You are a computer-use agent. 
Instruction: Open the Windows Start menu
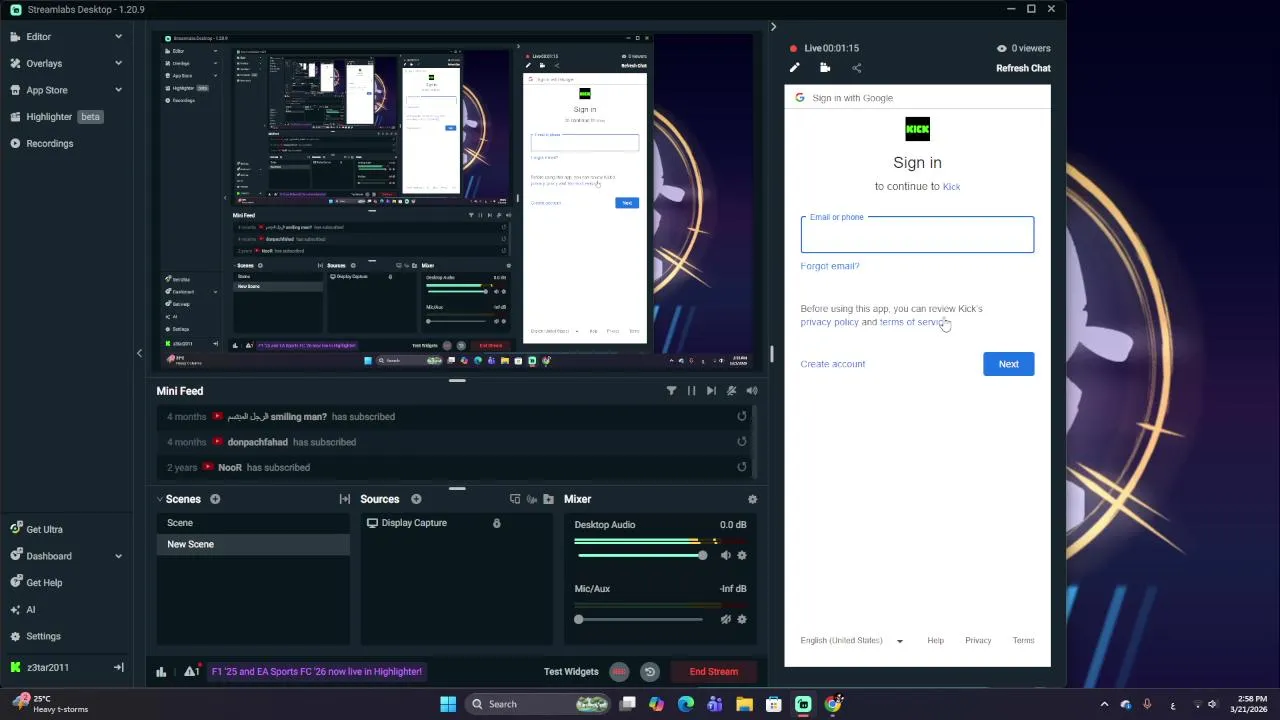point(448,704)
